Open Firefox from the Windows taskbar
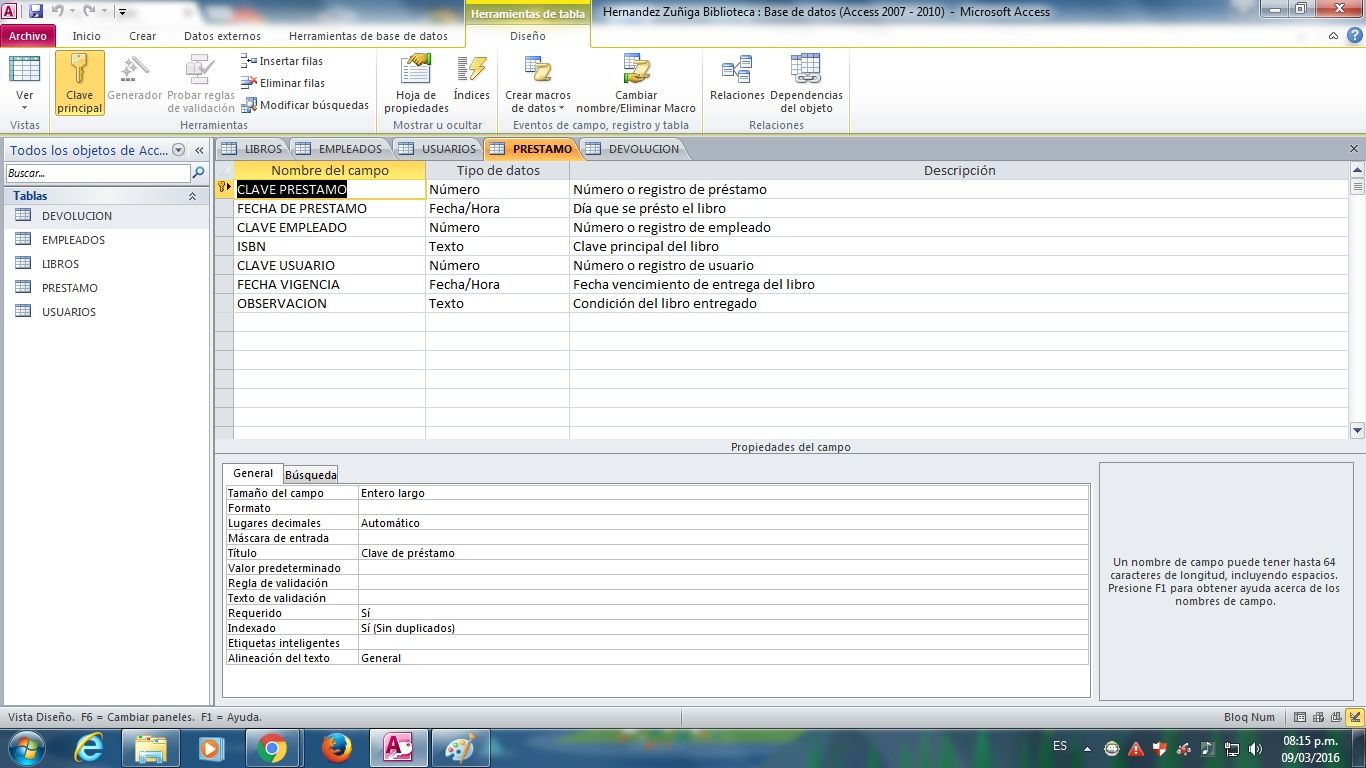Screen dimensions: 1366x768 coord(337,748)
